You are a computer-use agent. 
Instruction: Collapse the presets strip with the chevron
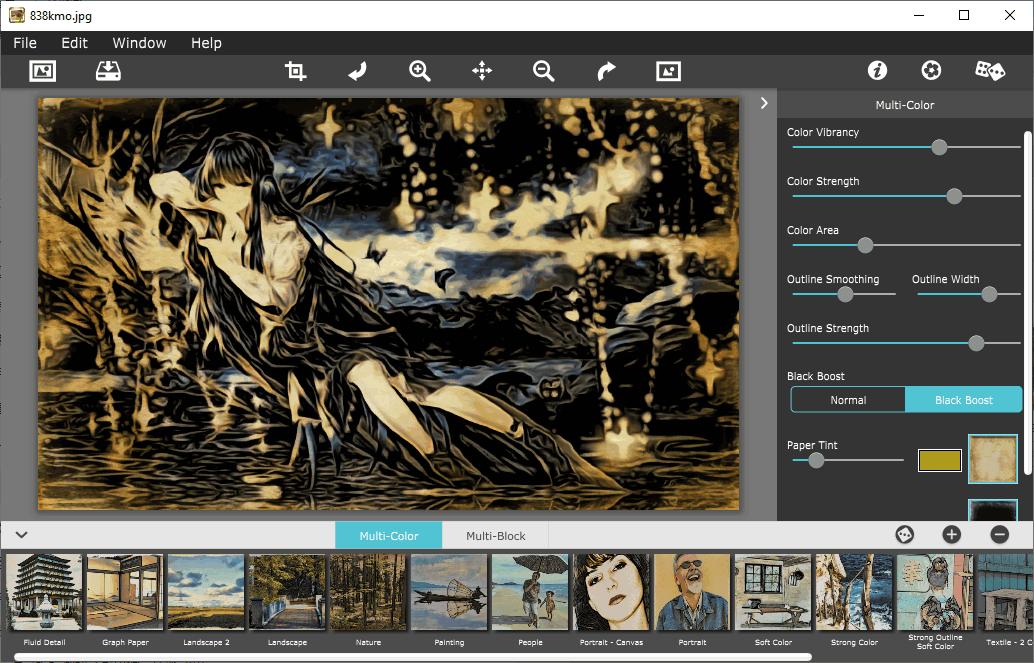pos(22,534)
